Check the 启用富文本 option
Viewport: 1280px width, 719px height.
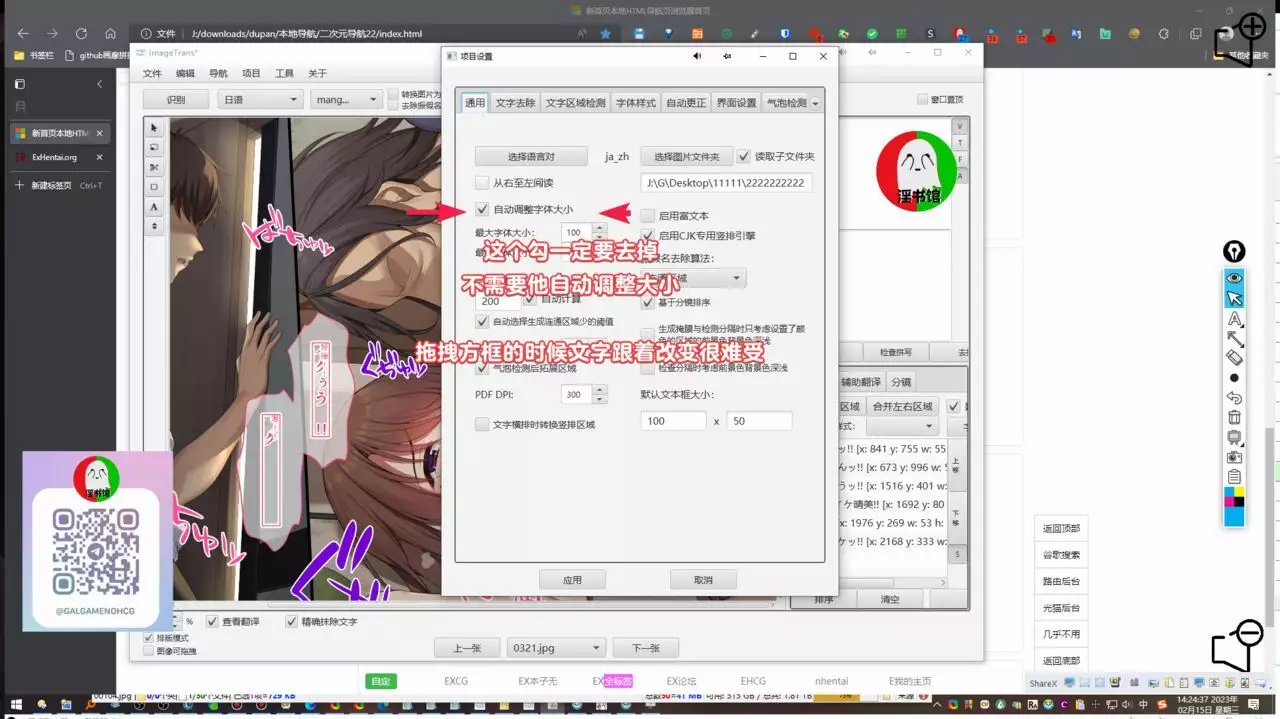tap(648, 216)
